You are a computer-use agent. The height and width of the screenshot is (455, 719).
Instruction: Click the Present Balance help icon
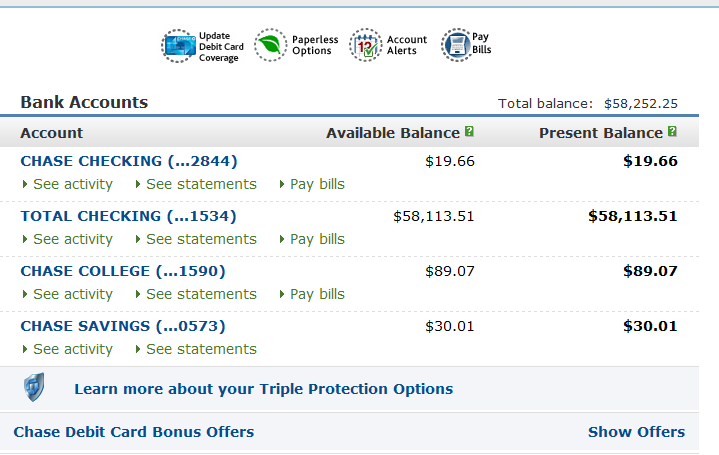click(x=672, y=132)
